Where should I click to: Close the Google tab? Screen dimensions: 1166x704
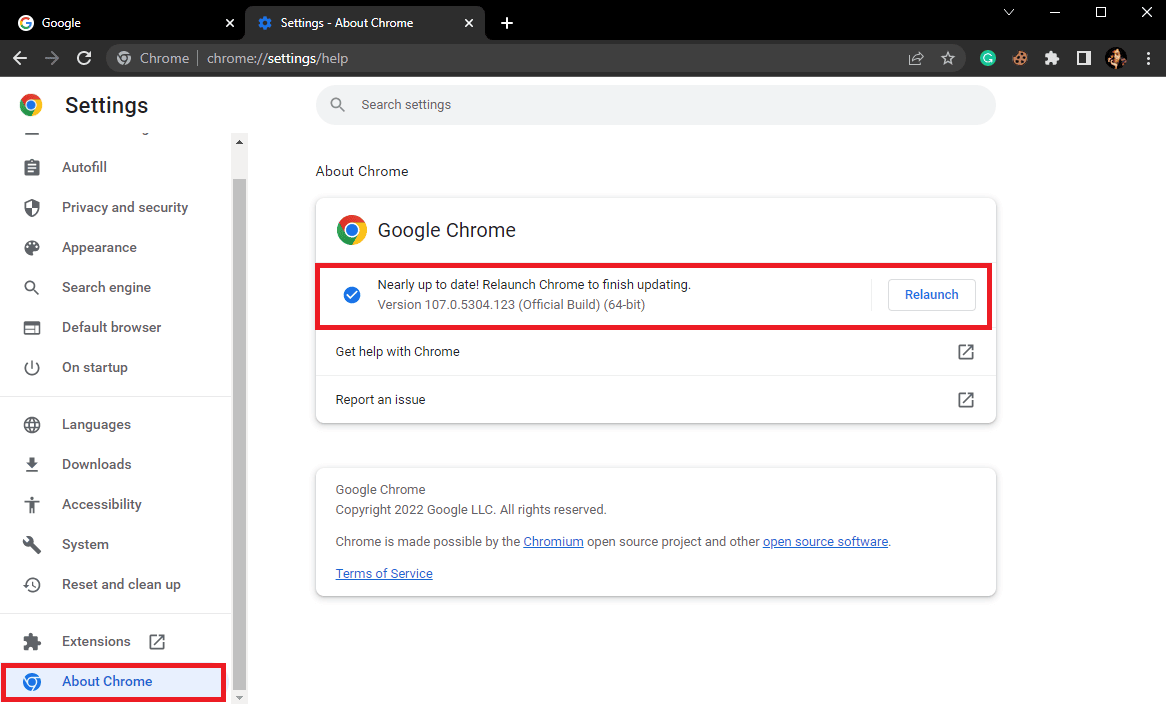230,23
